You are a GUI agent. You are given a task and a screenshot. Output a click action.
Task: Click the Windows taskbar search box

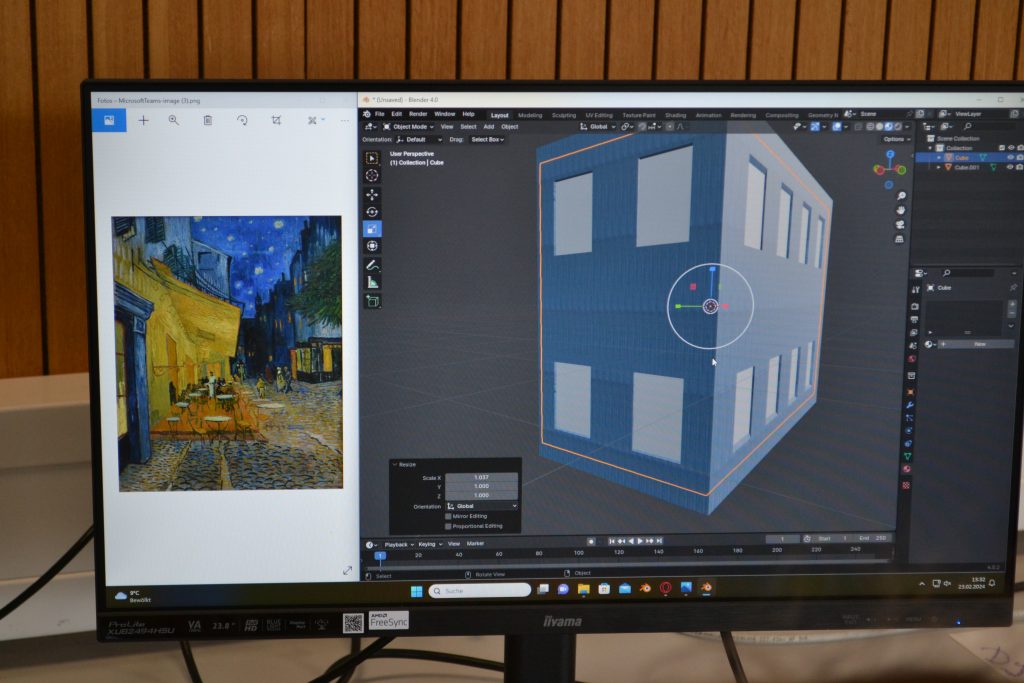click(479, 591)
